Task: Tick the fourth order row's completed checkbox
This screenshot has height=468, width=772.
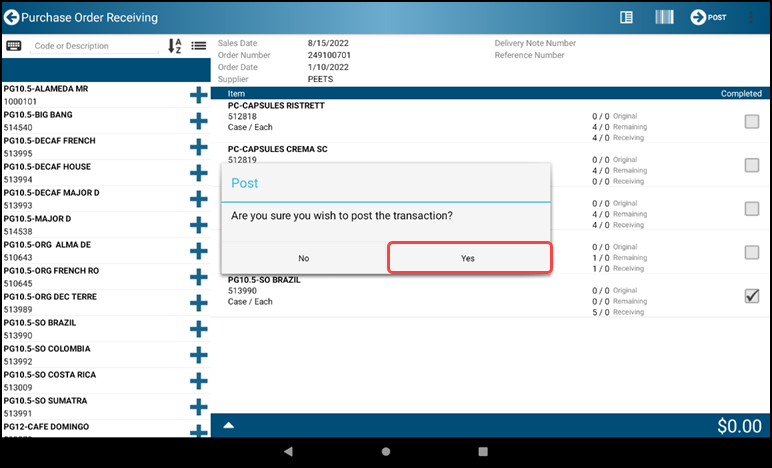Action: [x=752, y=252]
